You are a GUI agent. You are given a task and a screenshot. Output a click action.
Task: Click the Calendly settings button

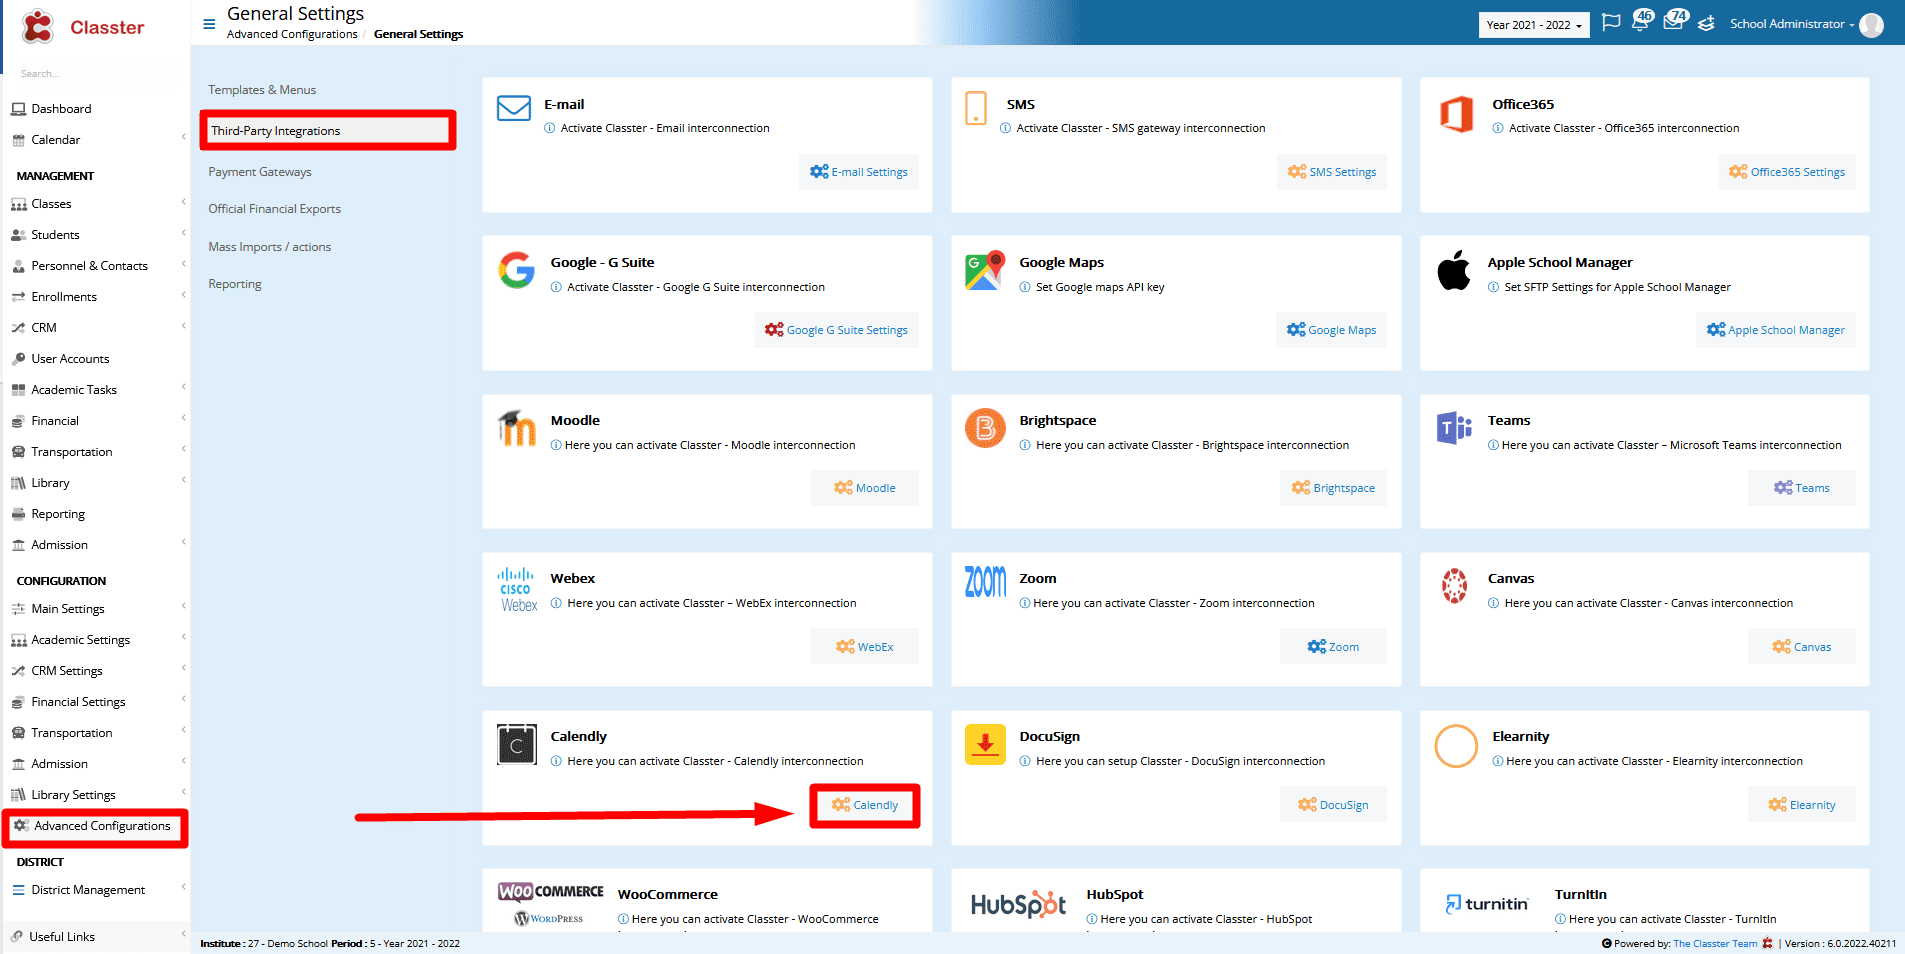tap(865, 805)
